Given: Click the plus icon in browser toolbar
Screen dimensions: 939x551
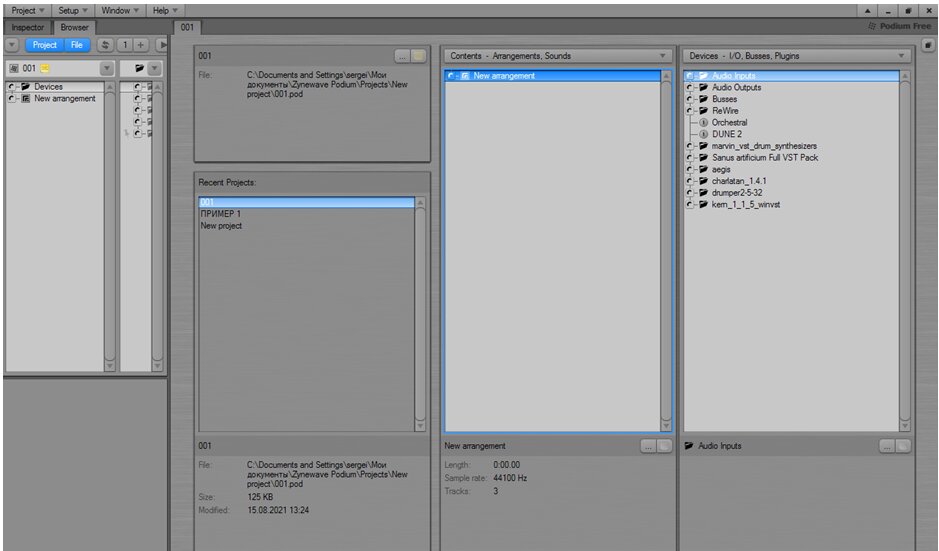Looking at the screenshot, I should (141, 45).
